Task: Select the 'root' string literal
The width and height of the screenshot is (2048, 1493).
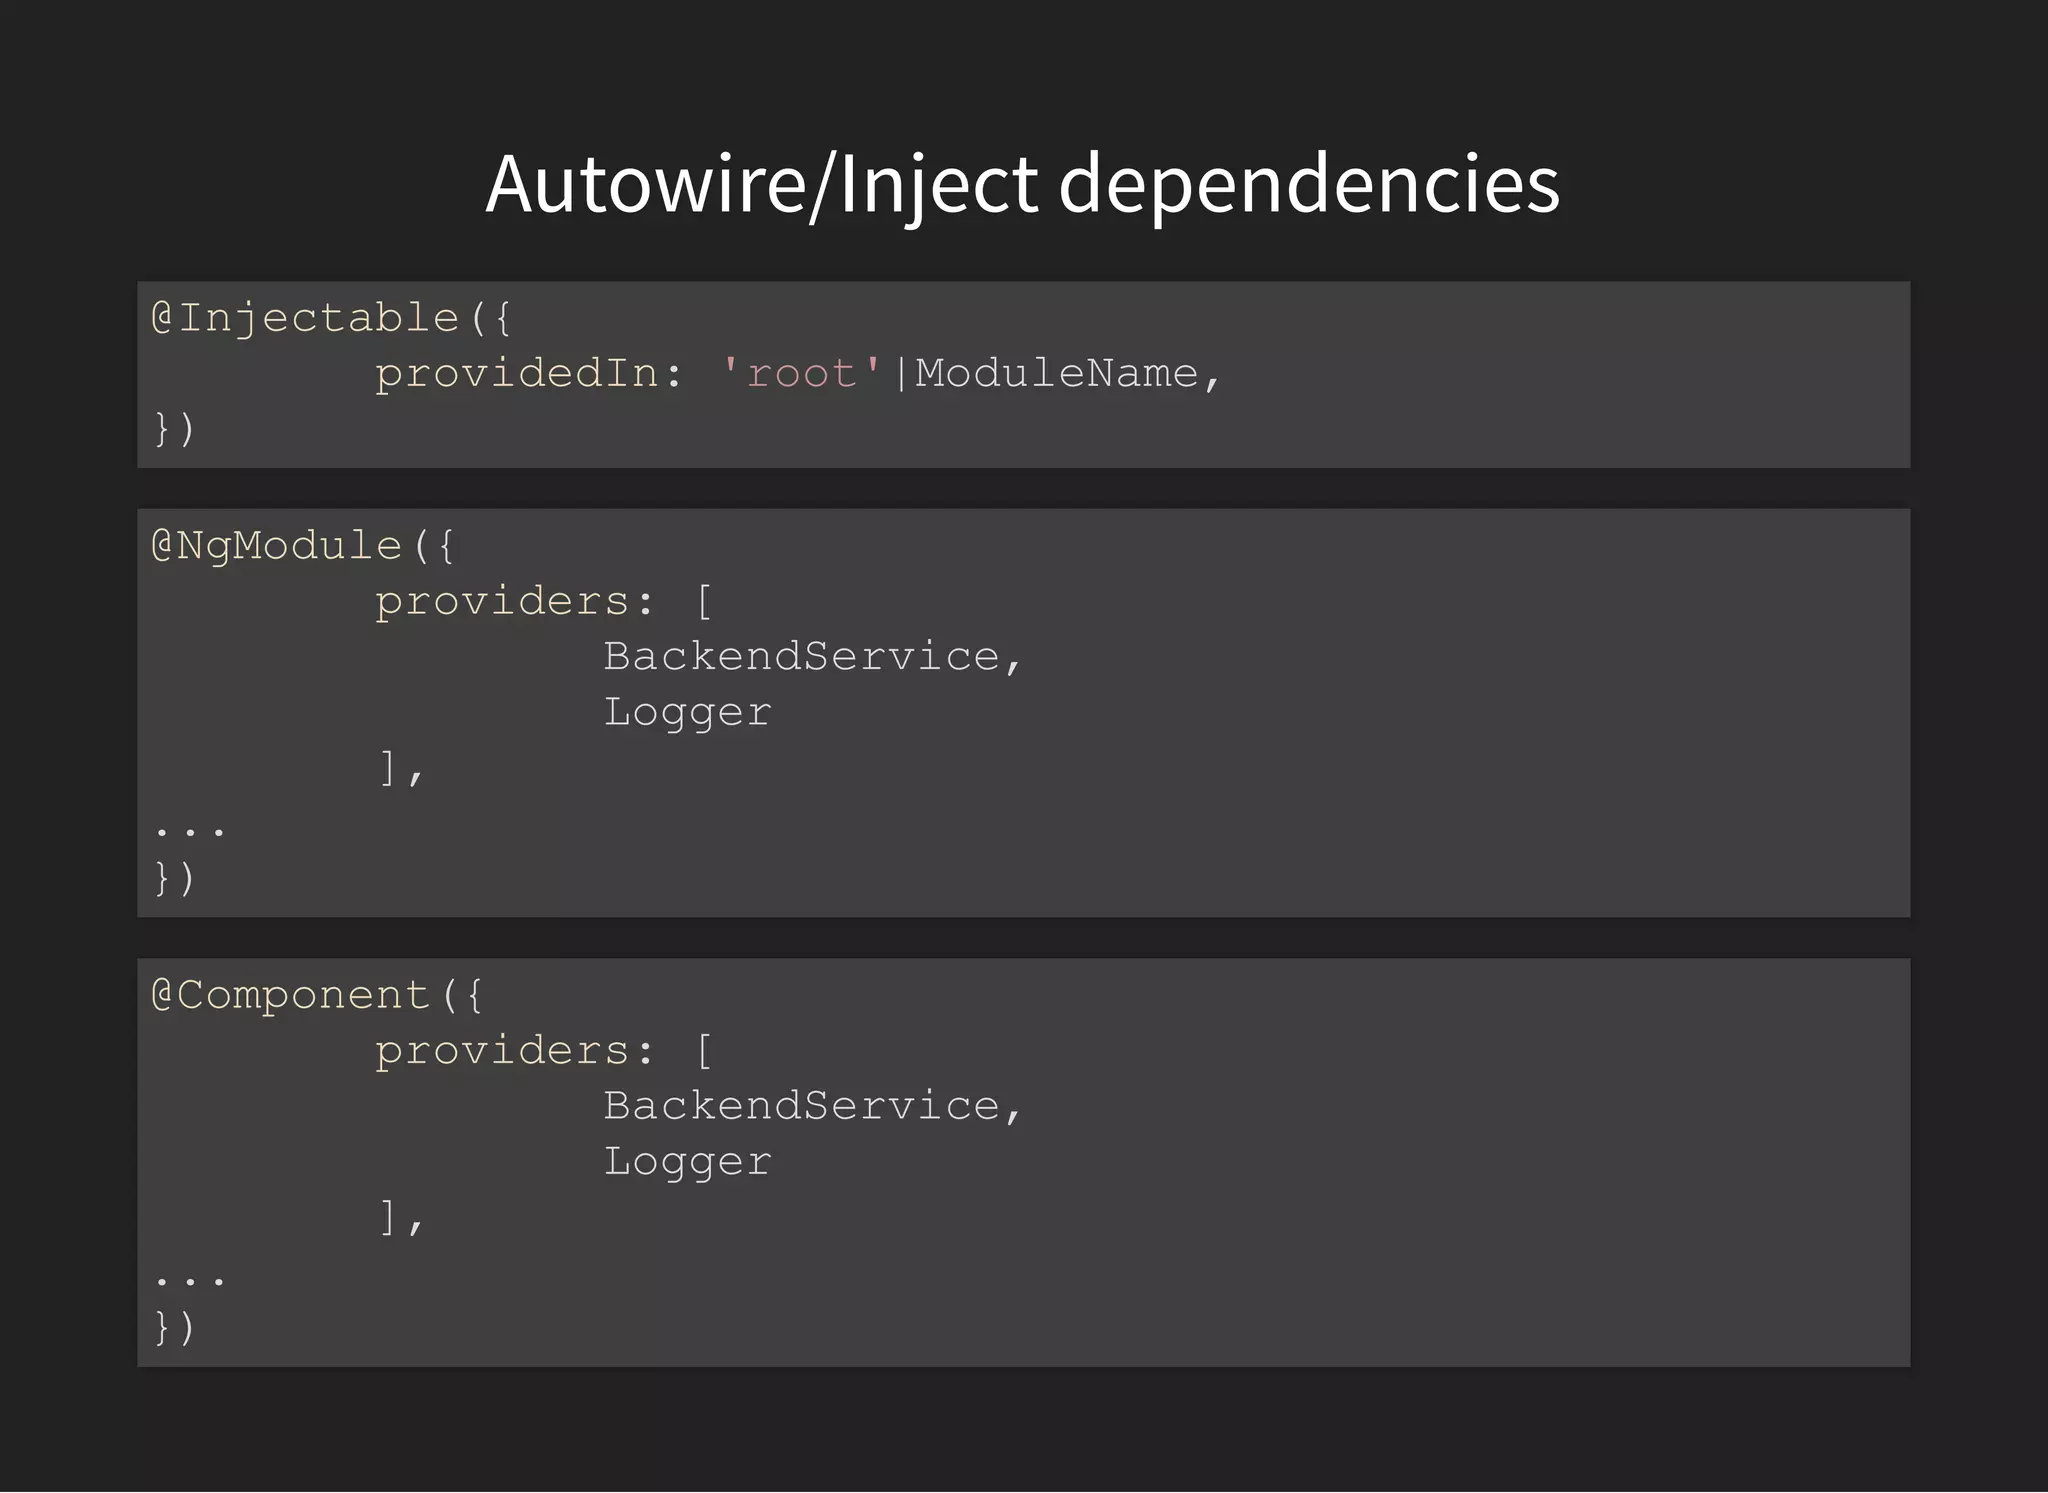Action: pos(801,373)
